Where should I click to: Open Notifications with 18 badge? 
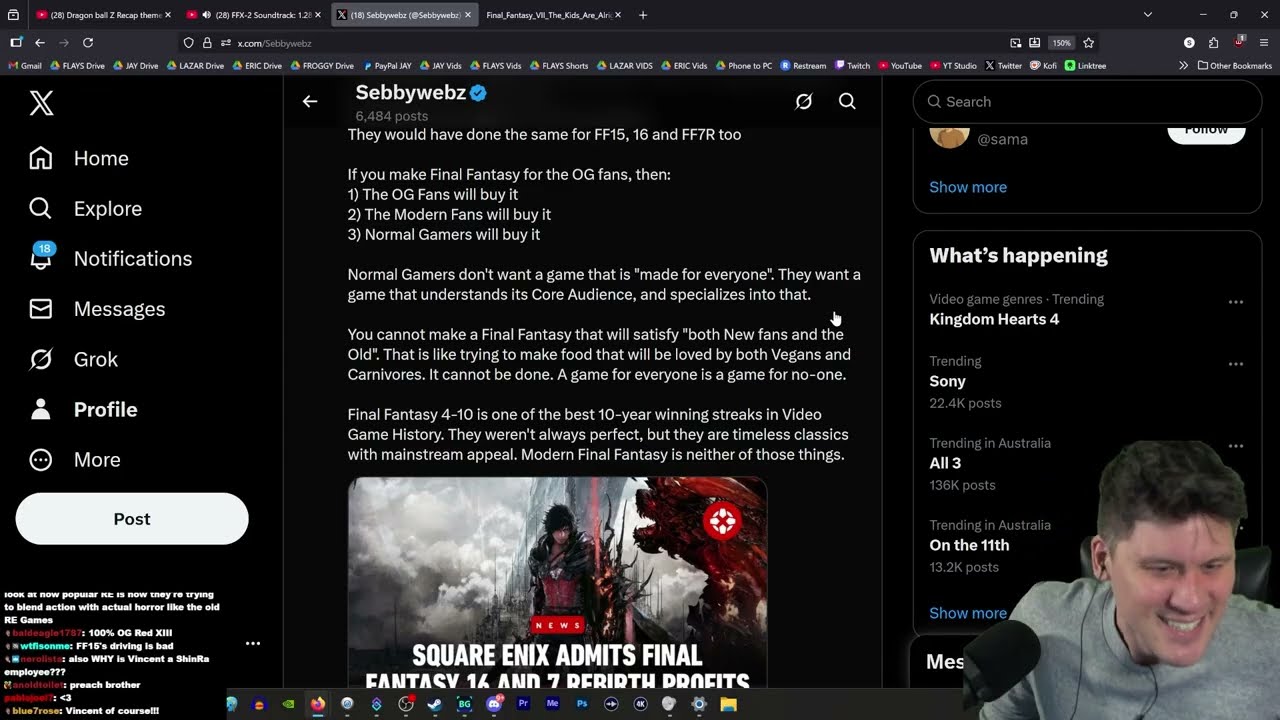(110, 258)
